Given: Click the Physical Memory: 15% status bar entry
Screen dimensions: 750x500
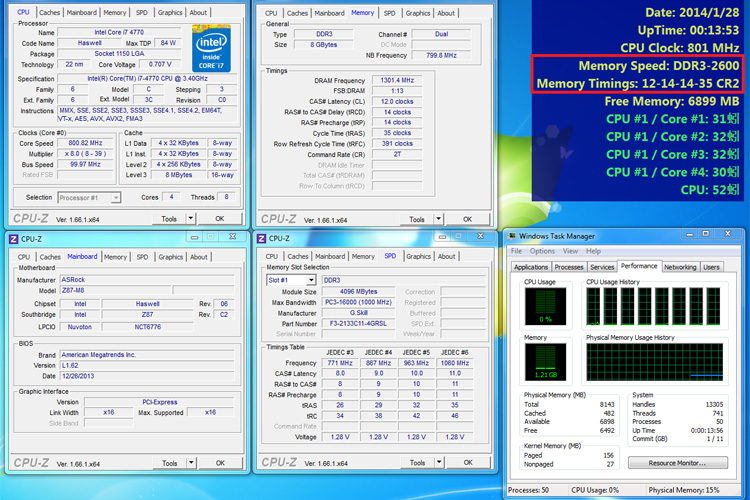Looking at the screenshot, I should [684, 490].
